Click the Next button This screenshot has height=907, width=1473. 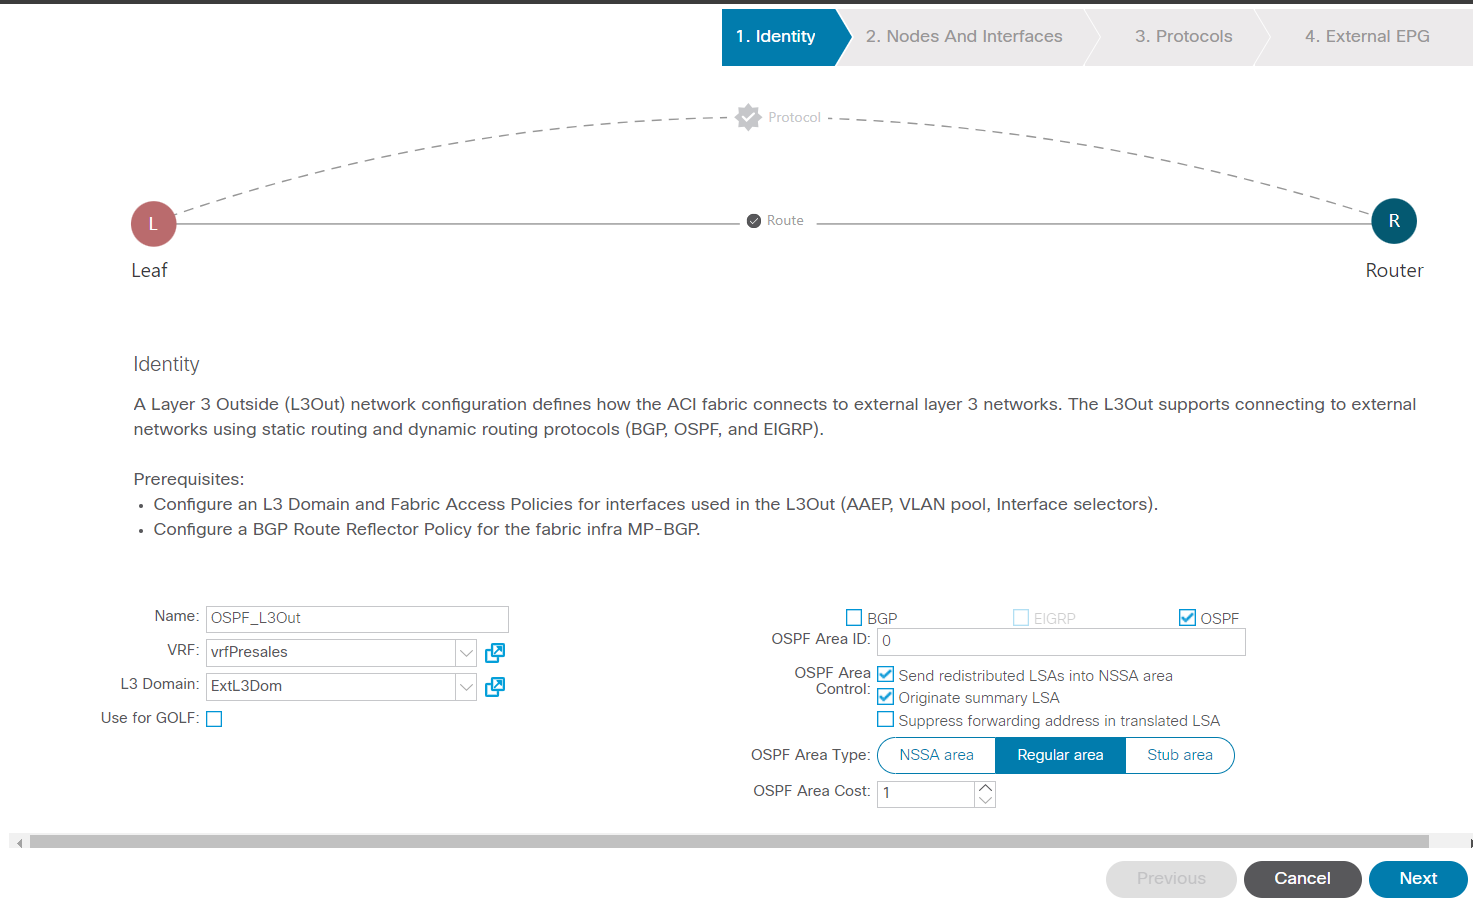click(1418, 879)
